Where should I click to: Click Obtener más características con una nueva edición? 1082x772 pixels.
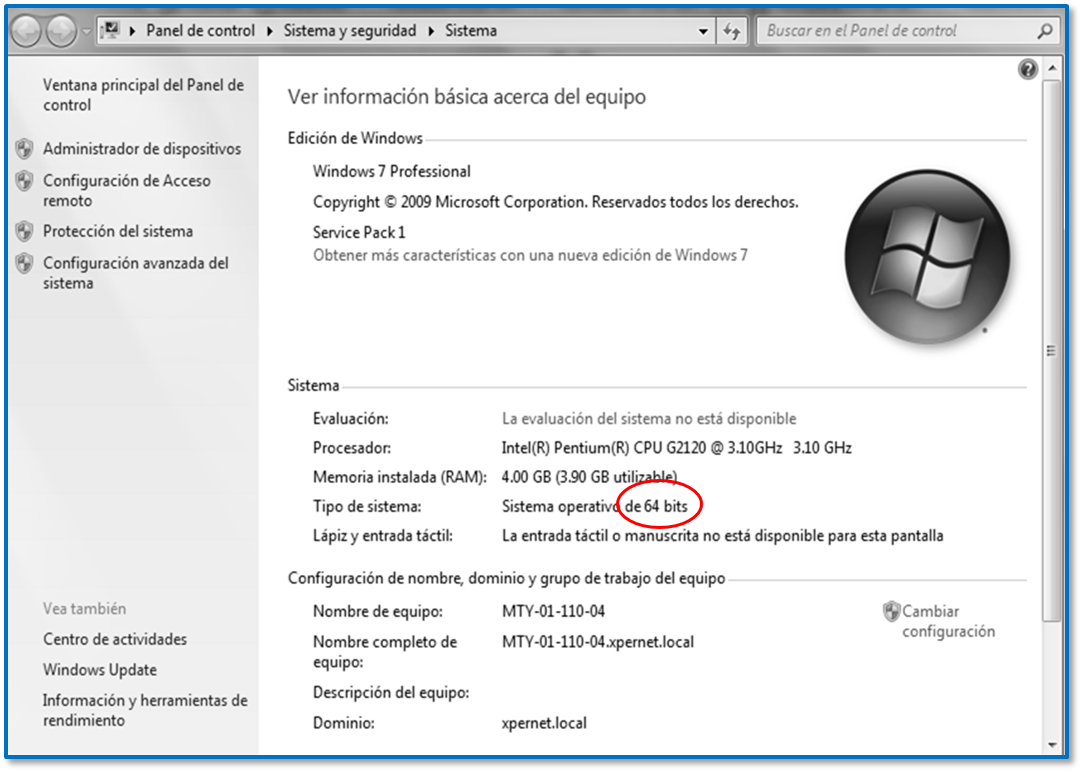(530, 255)
